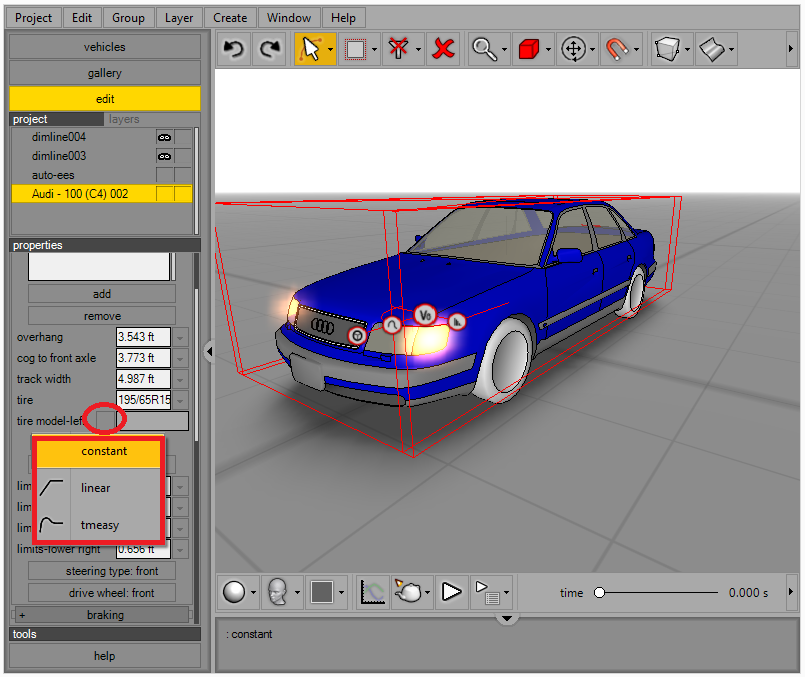Click the play with list icon
The width and height of the screenshot is (805, 677).
[488, 592]
